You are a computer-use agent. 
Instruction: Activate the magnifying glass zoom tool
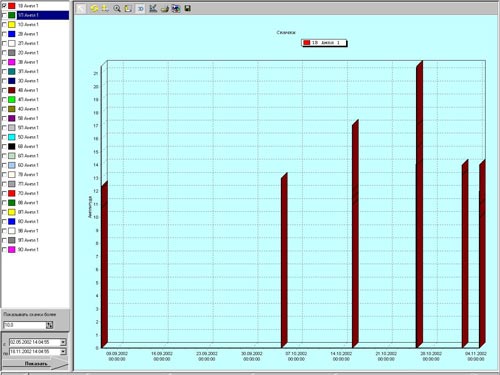(117, 9)
